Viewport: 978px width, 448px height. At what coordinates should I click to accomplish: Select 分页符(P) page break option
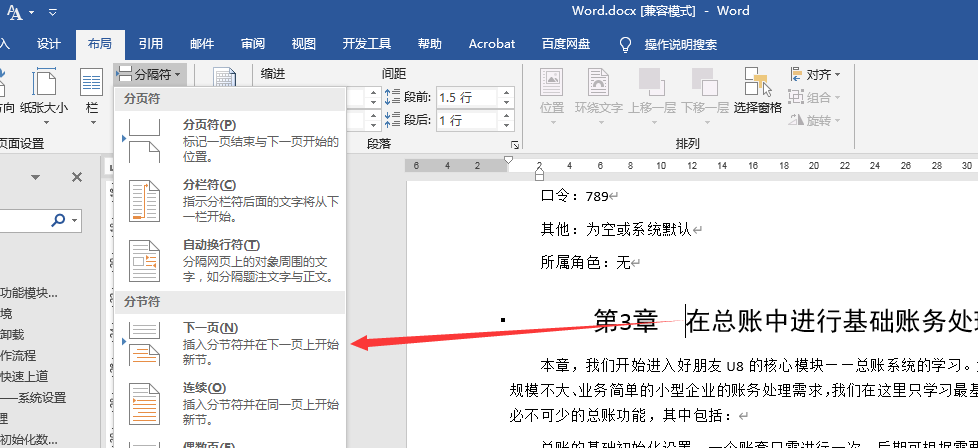(230, 141)
